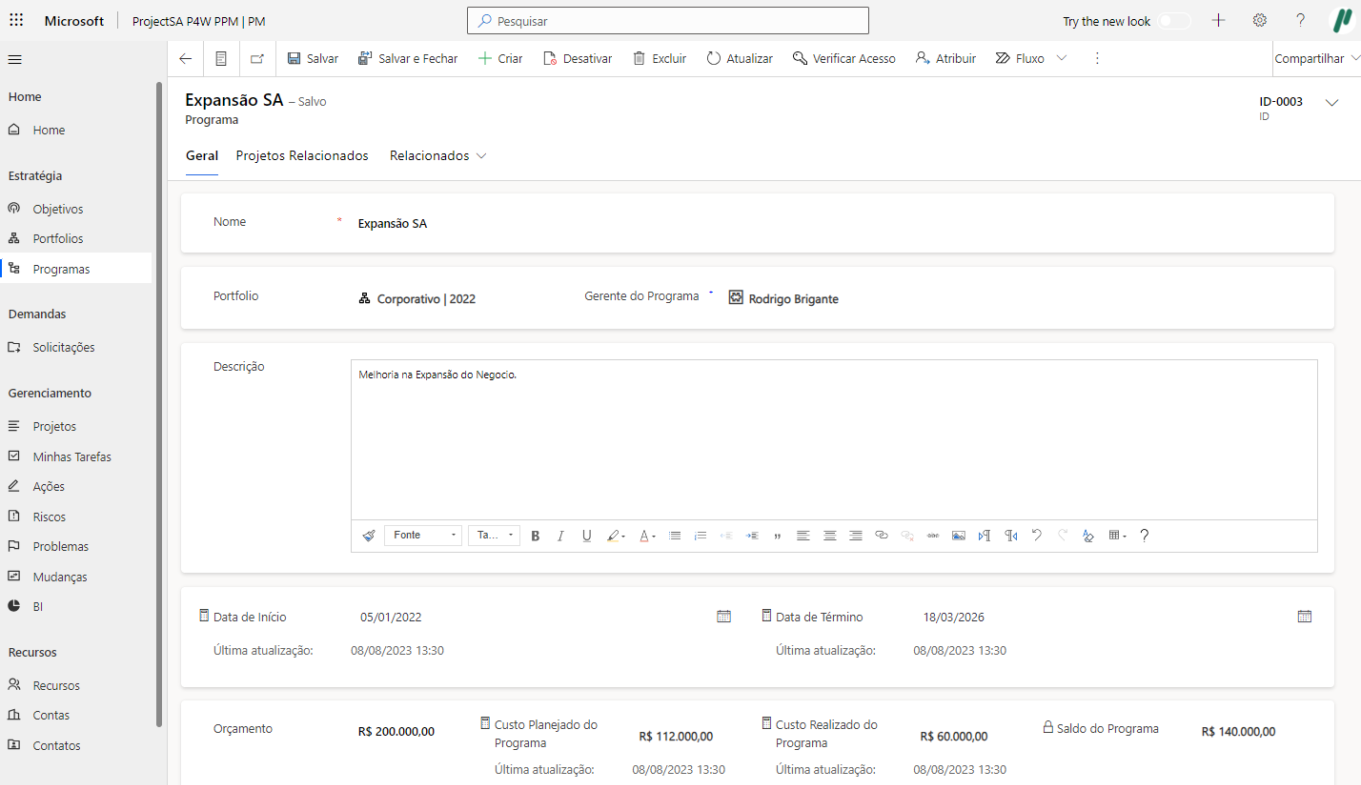Toggle bold formatting
This screenshot has height=785, width=1361.
point(535,536)
